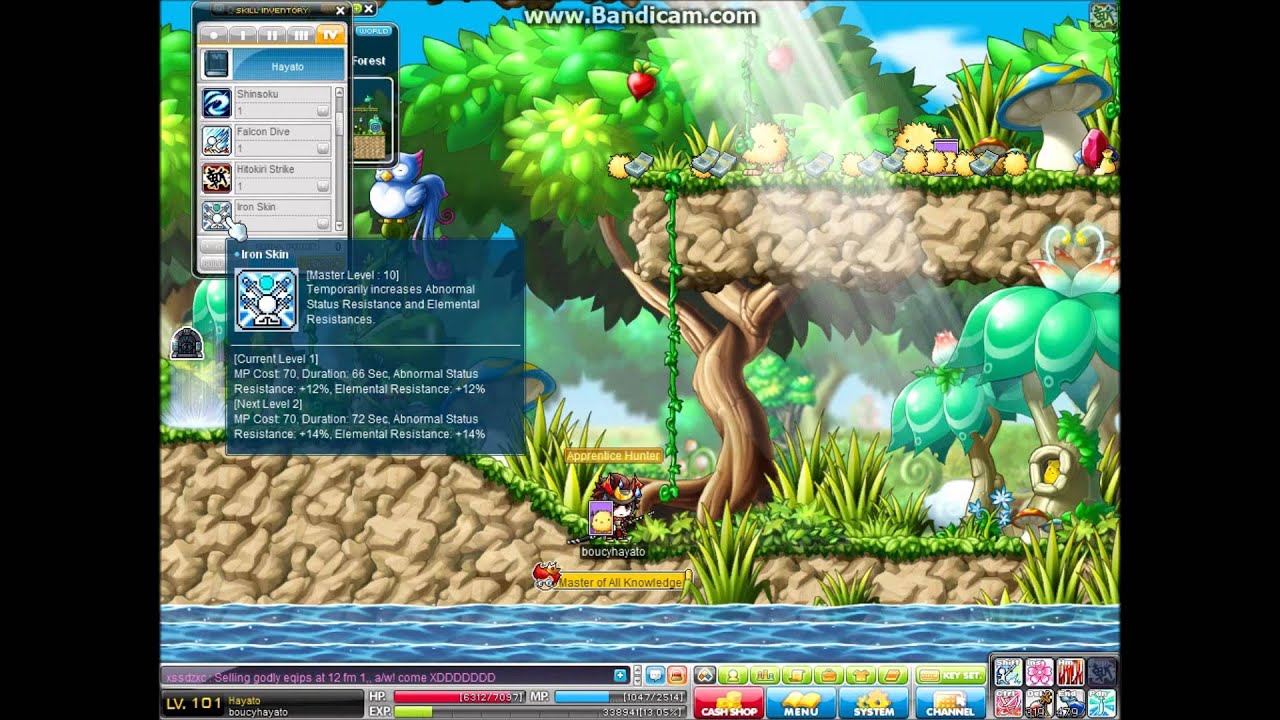
Task: Click the chat message input line
Action: [386, 677]
